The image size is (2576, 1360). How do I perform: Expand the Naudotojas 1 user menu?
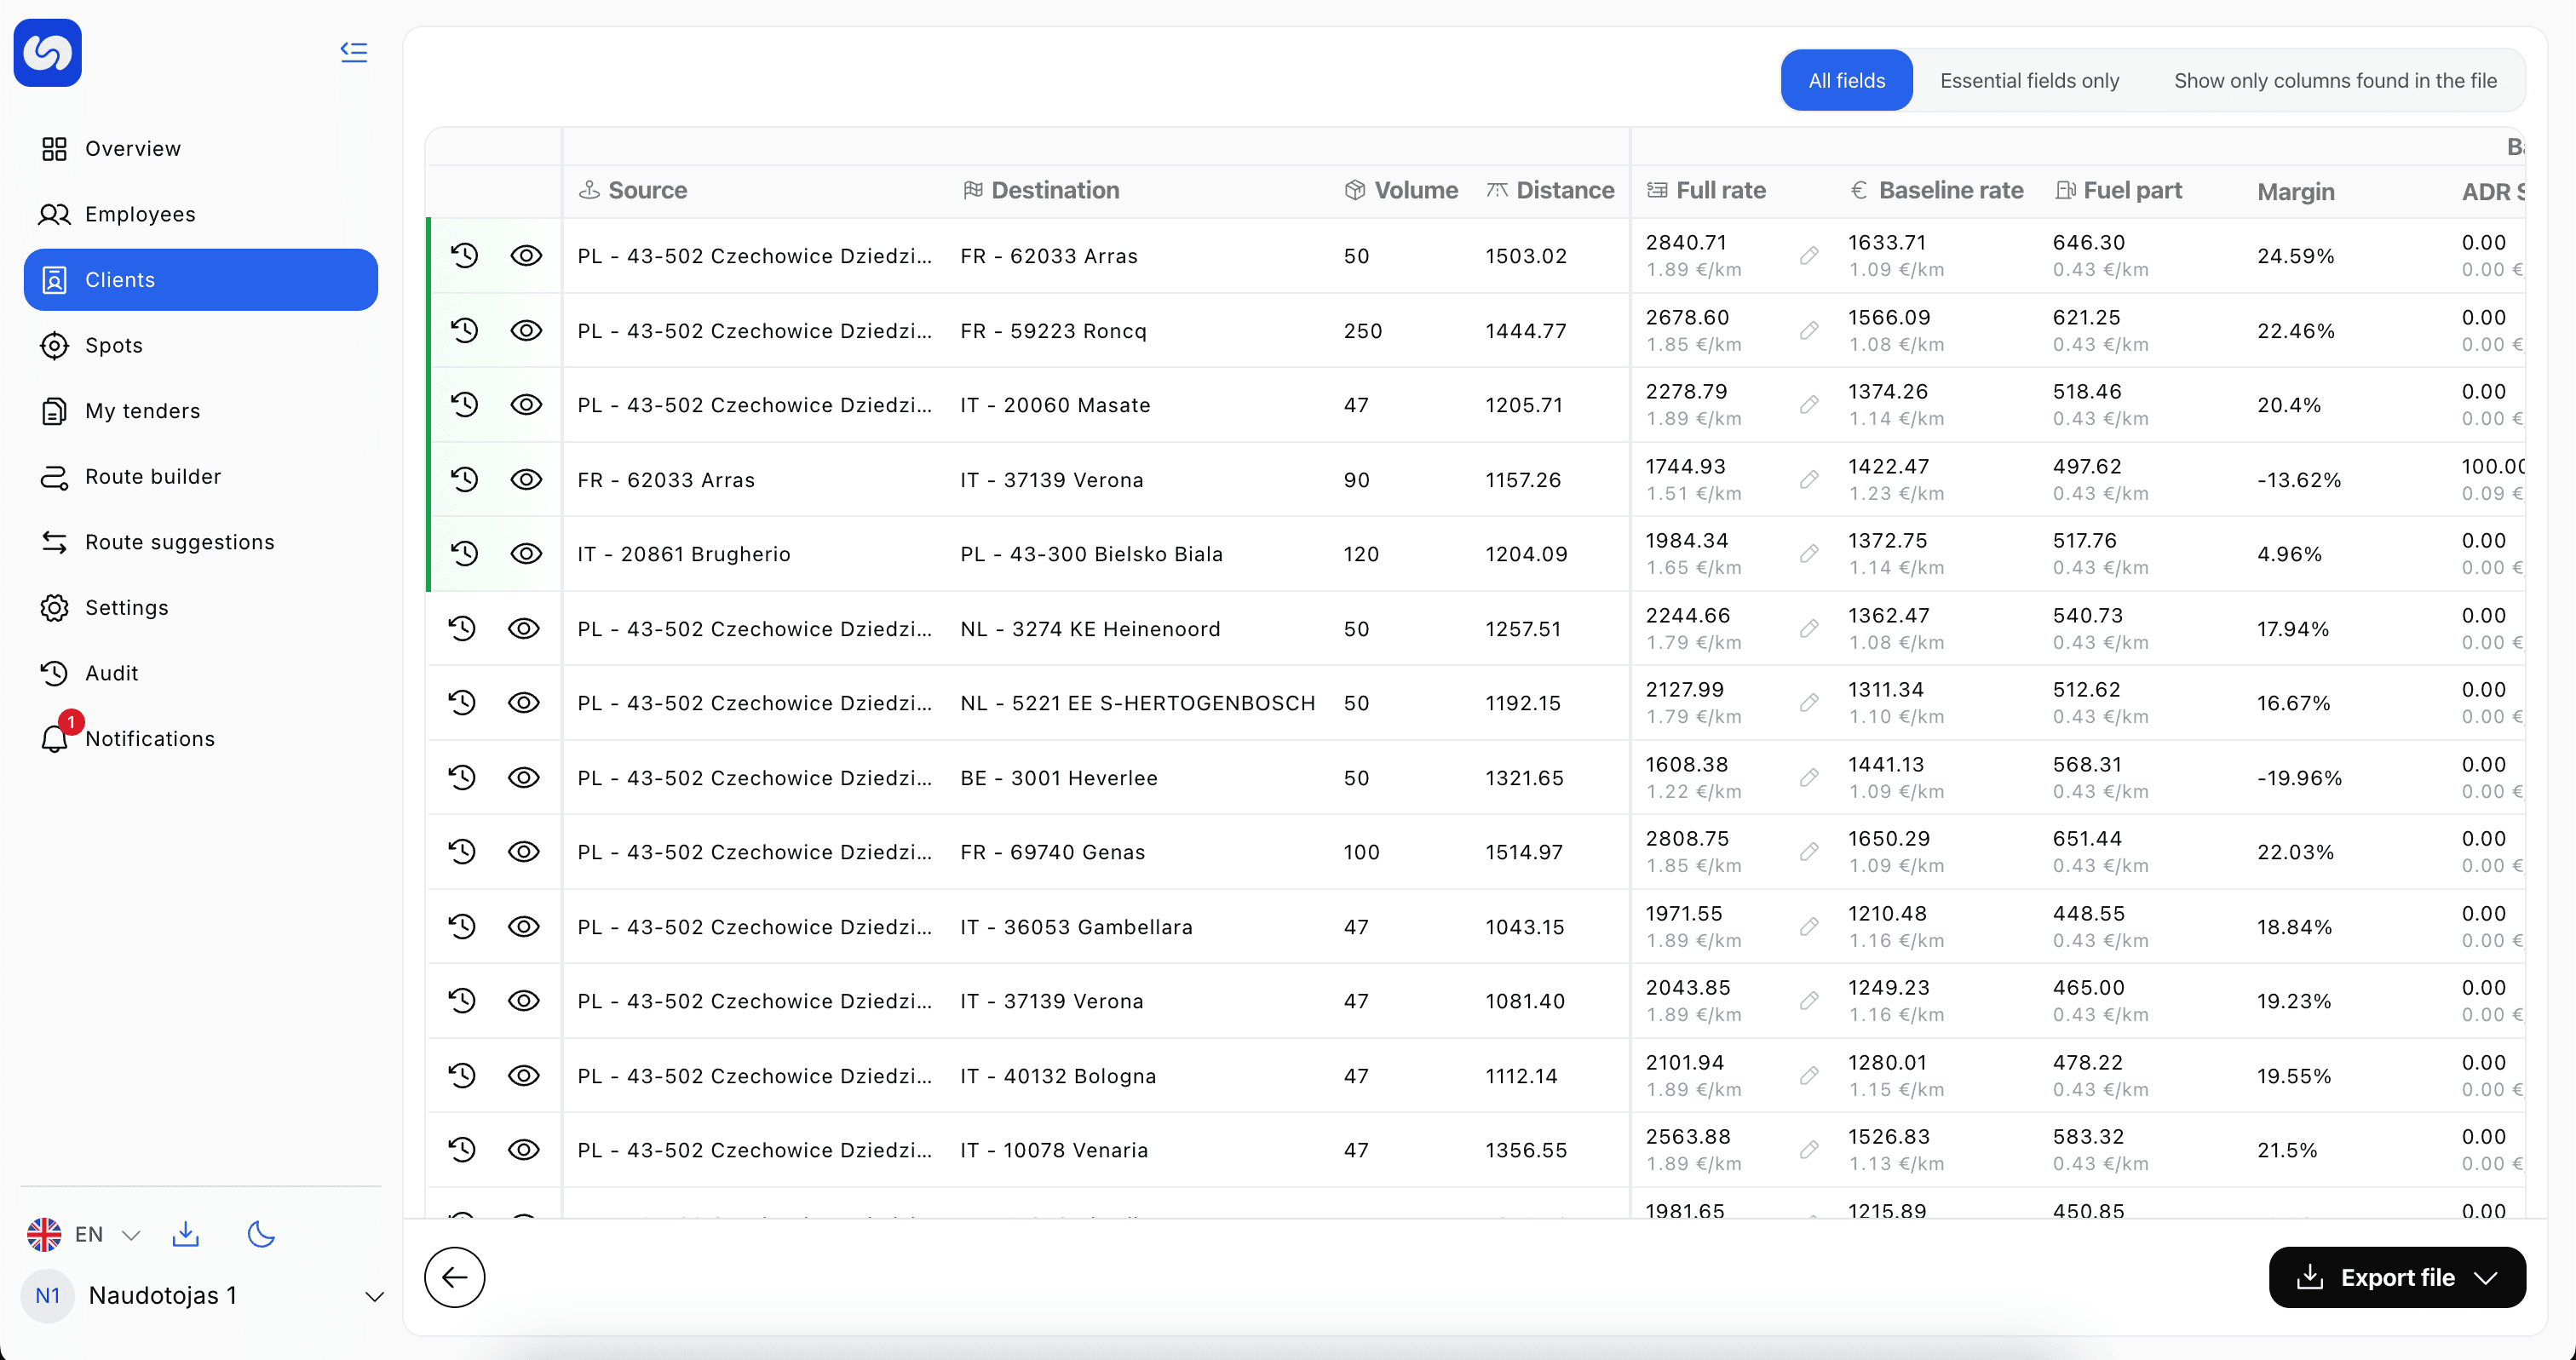click(x=203, y=1296)
